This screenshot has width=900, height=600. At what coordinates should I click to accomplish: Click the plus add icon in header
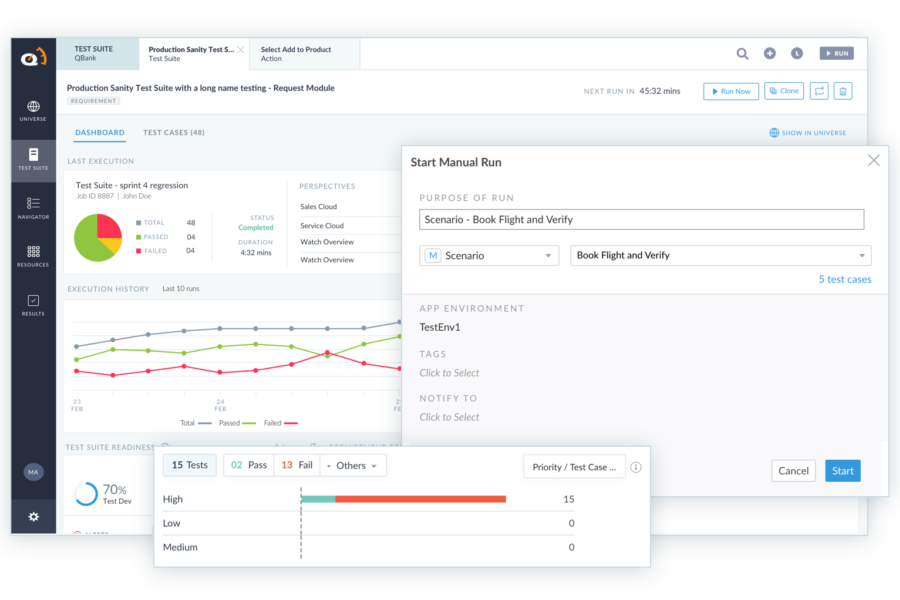pyautogui.click(x=769, y=54)
